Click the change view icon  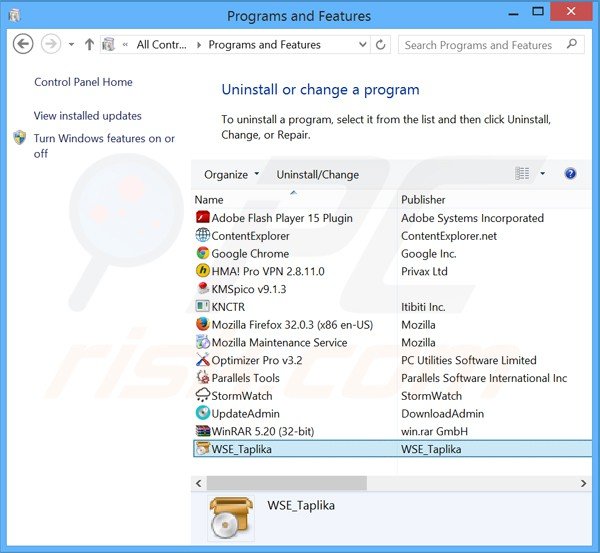[x=522, y=174]
